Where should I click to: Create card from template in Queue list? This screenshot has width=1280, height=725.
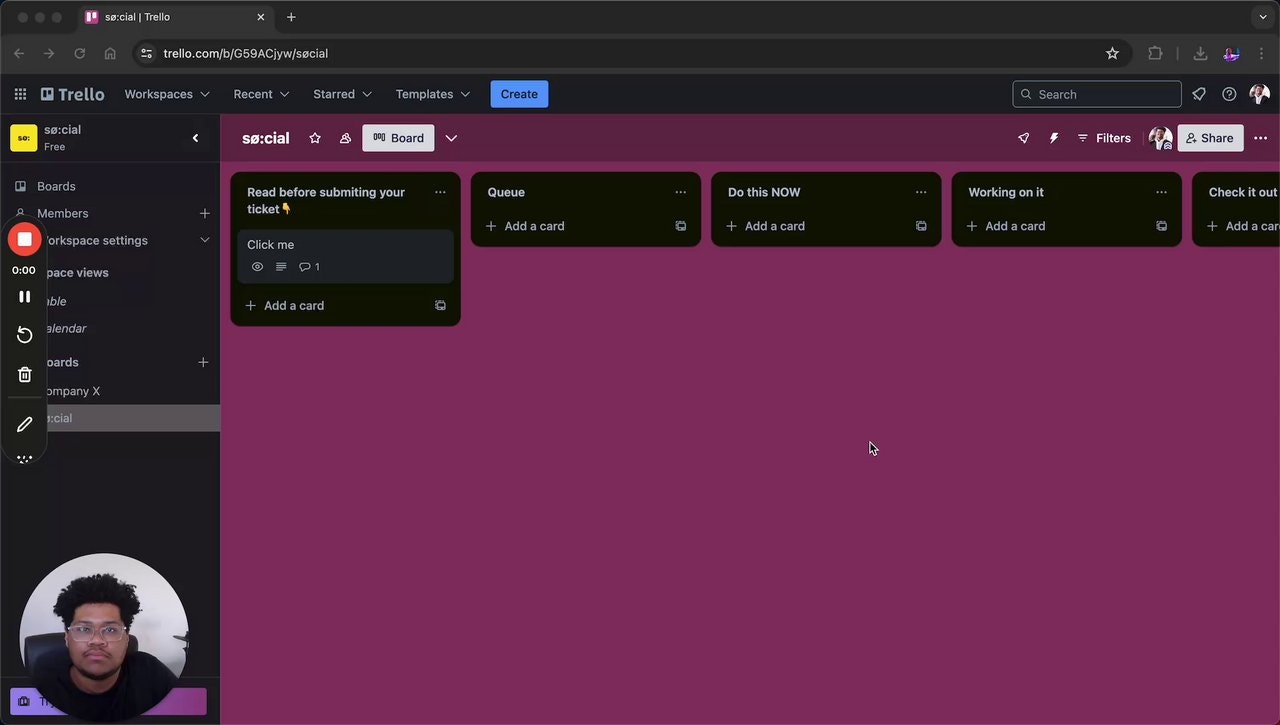(680, 226)
